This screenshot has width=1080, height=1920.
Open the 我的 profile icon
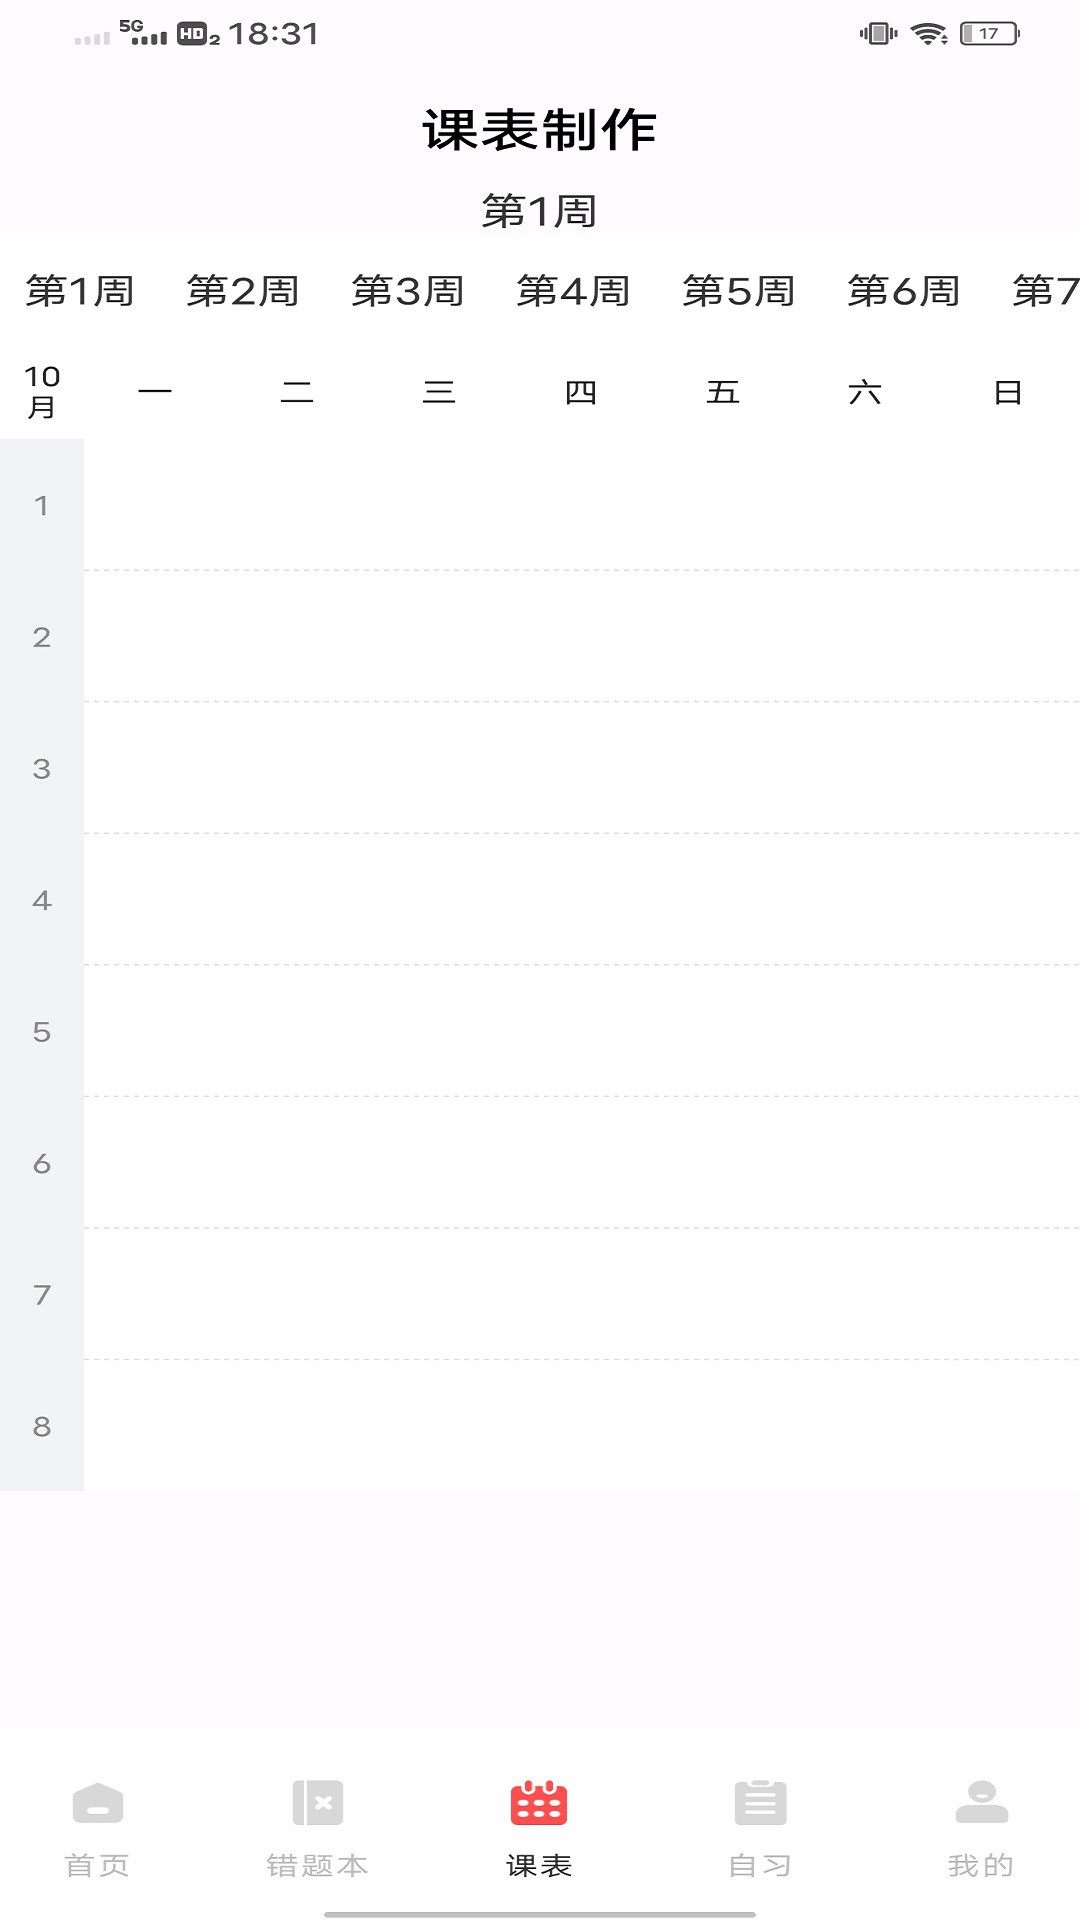pyautogui.click(x=982, y=1802)
